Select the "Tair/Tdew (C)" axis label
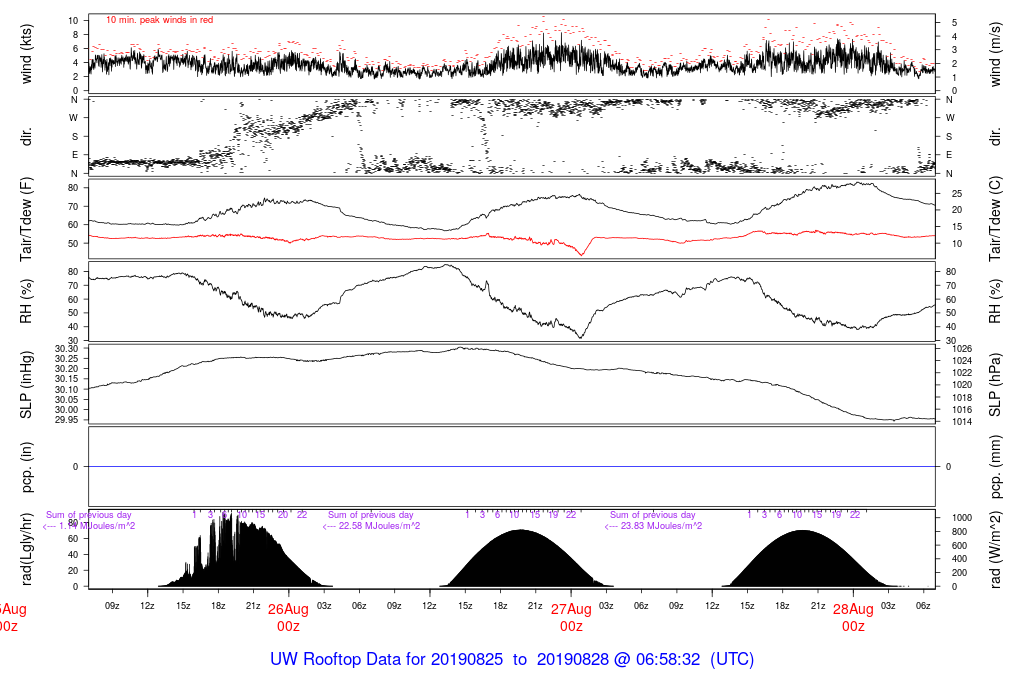Image resolution: width=1024 pixels, height=700 pixels. click(x=995, y=219)
